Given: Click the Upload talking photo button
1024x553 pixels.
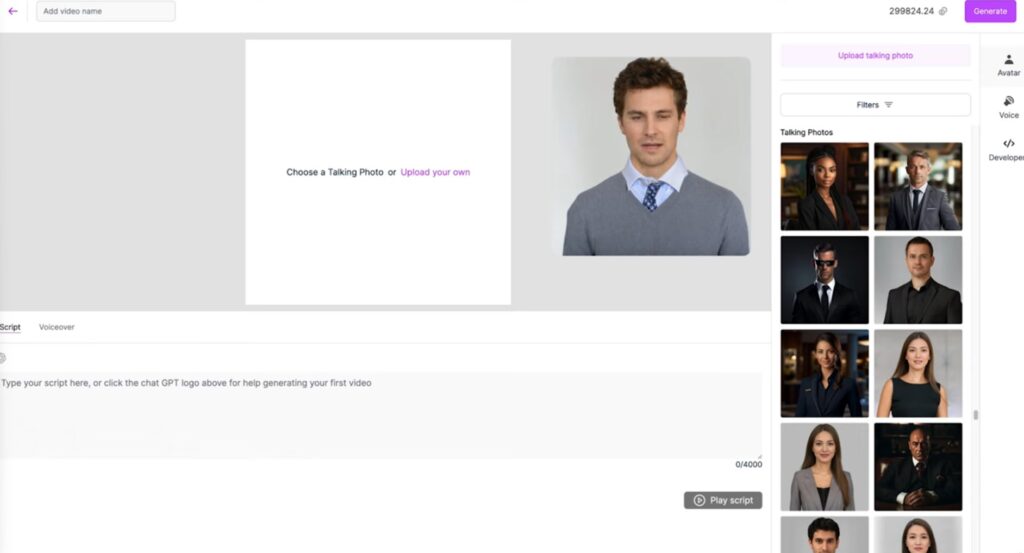Looking at the screenshot, I should (x=875, y=56).
